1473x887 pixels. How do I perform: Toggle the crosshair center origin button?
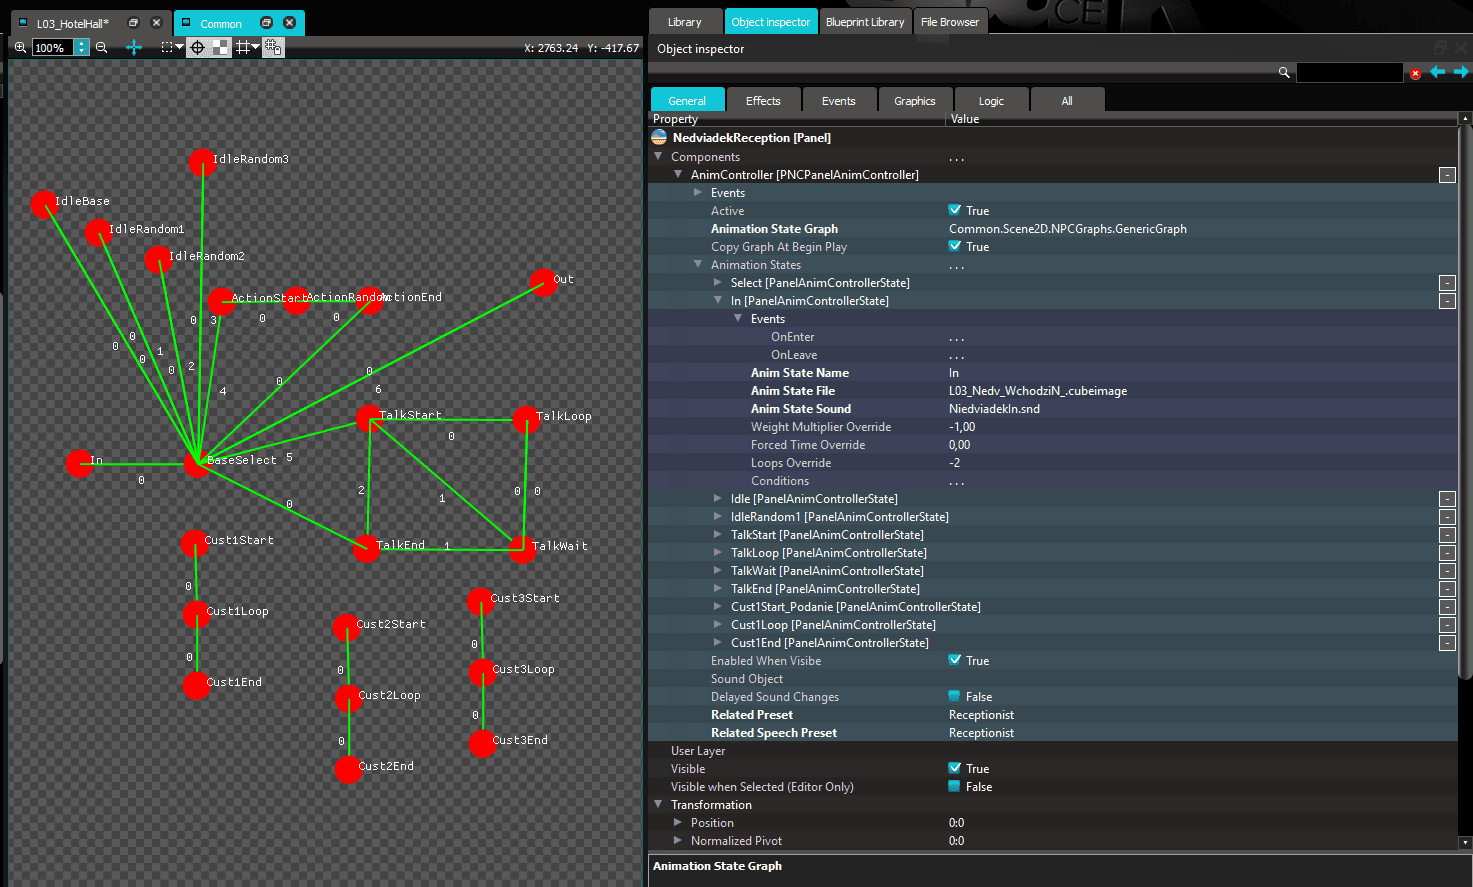click(197, 47)
